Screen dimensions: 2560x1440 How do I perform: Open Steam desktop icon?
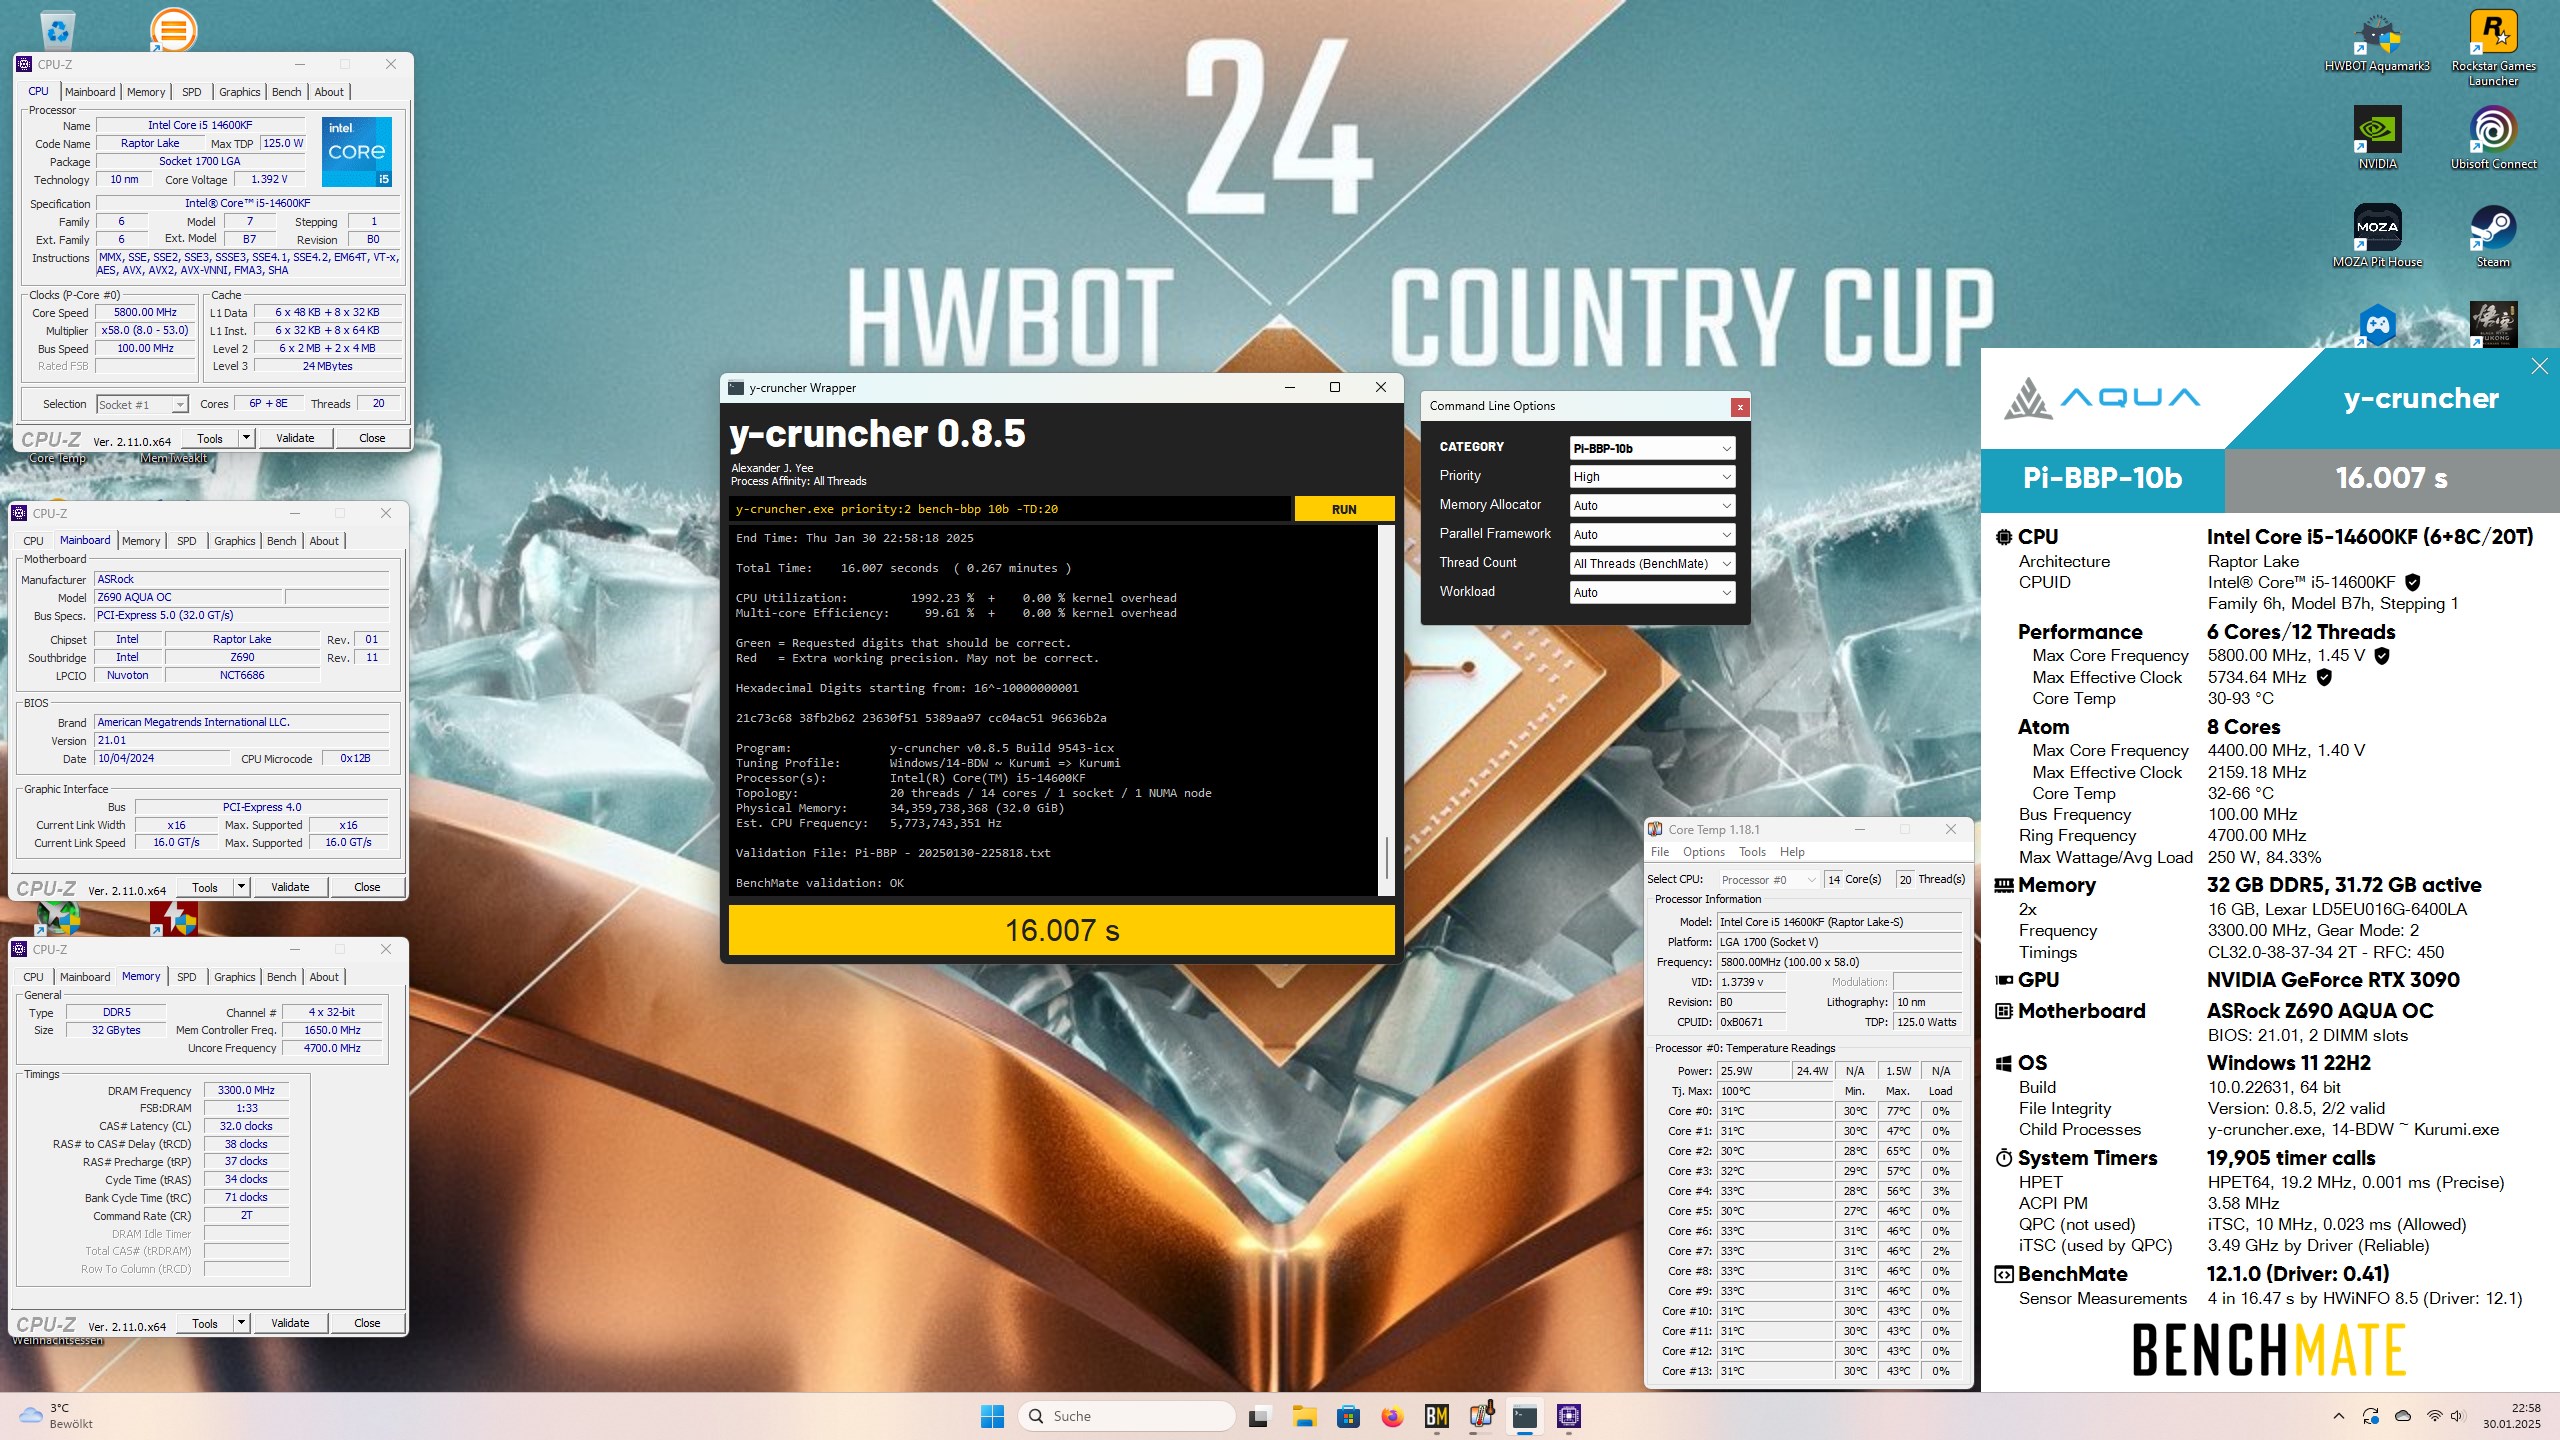[x=2493, y=236]
